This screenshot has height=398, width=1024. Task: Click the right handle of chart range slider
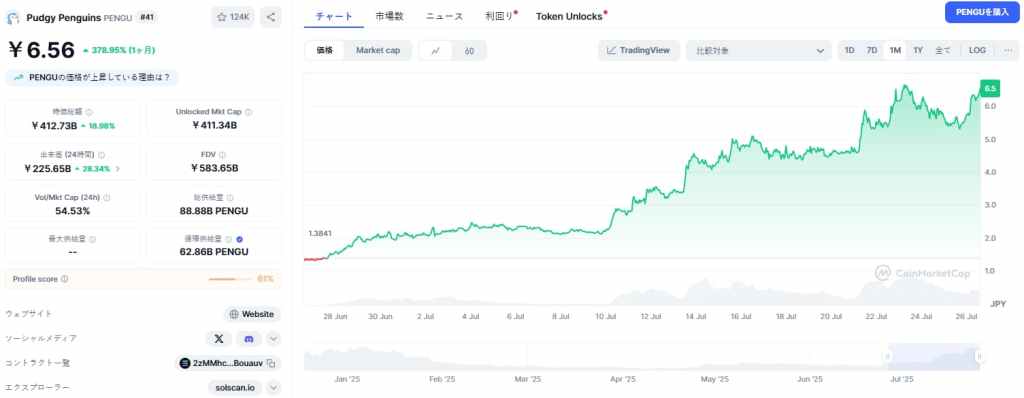980,356
